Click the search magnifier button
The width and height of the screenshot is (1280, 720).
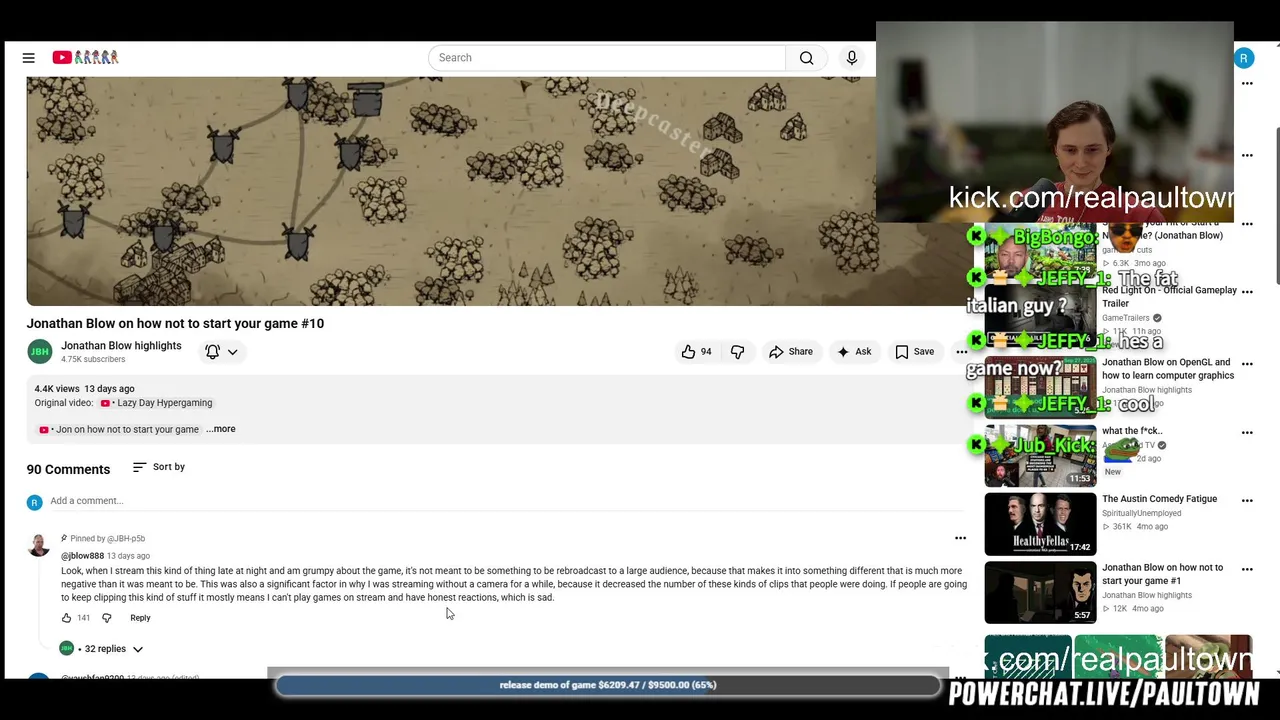pos(806,58)
